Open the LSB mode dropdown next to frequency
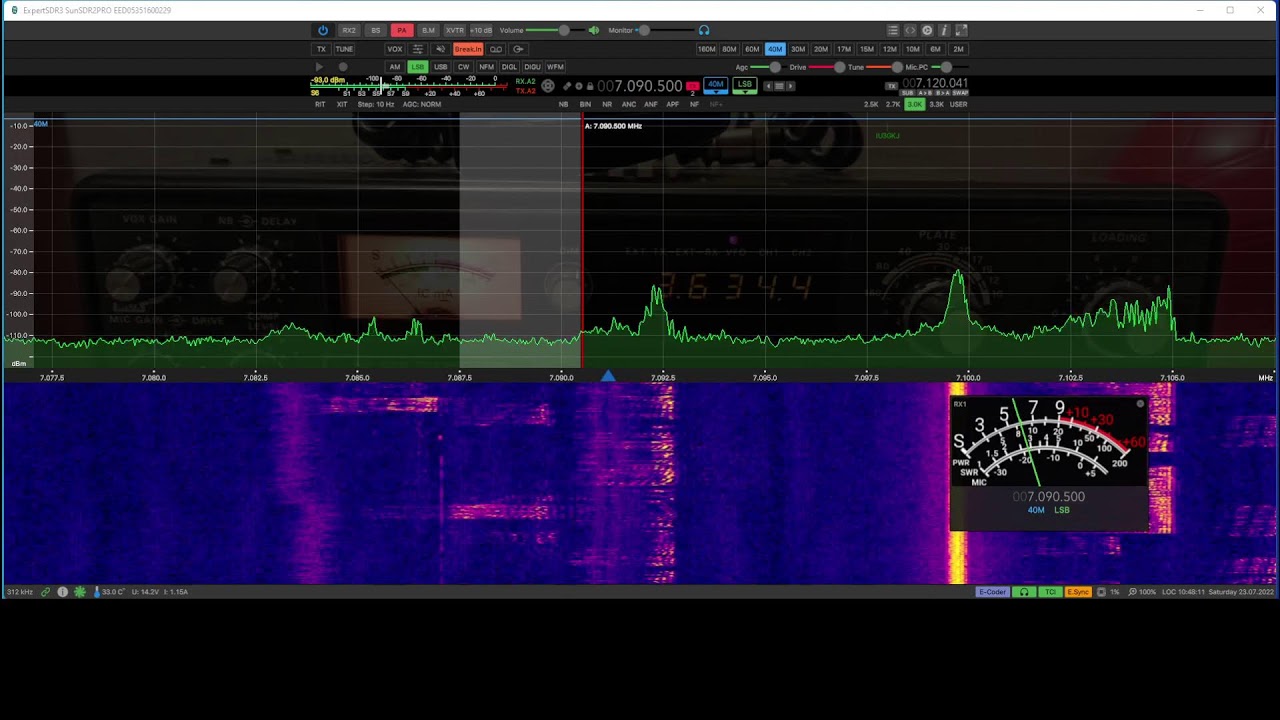The height and width of the screenshot is (720, 1280). coord(745,86)
